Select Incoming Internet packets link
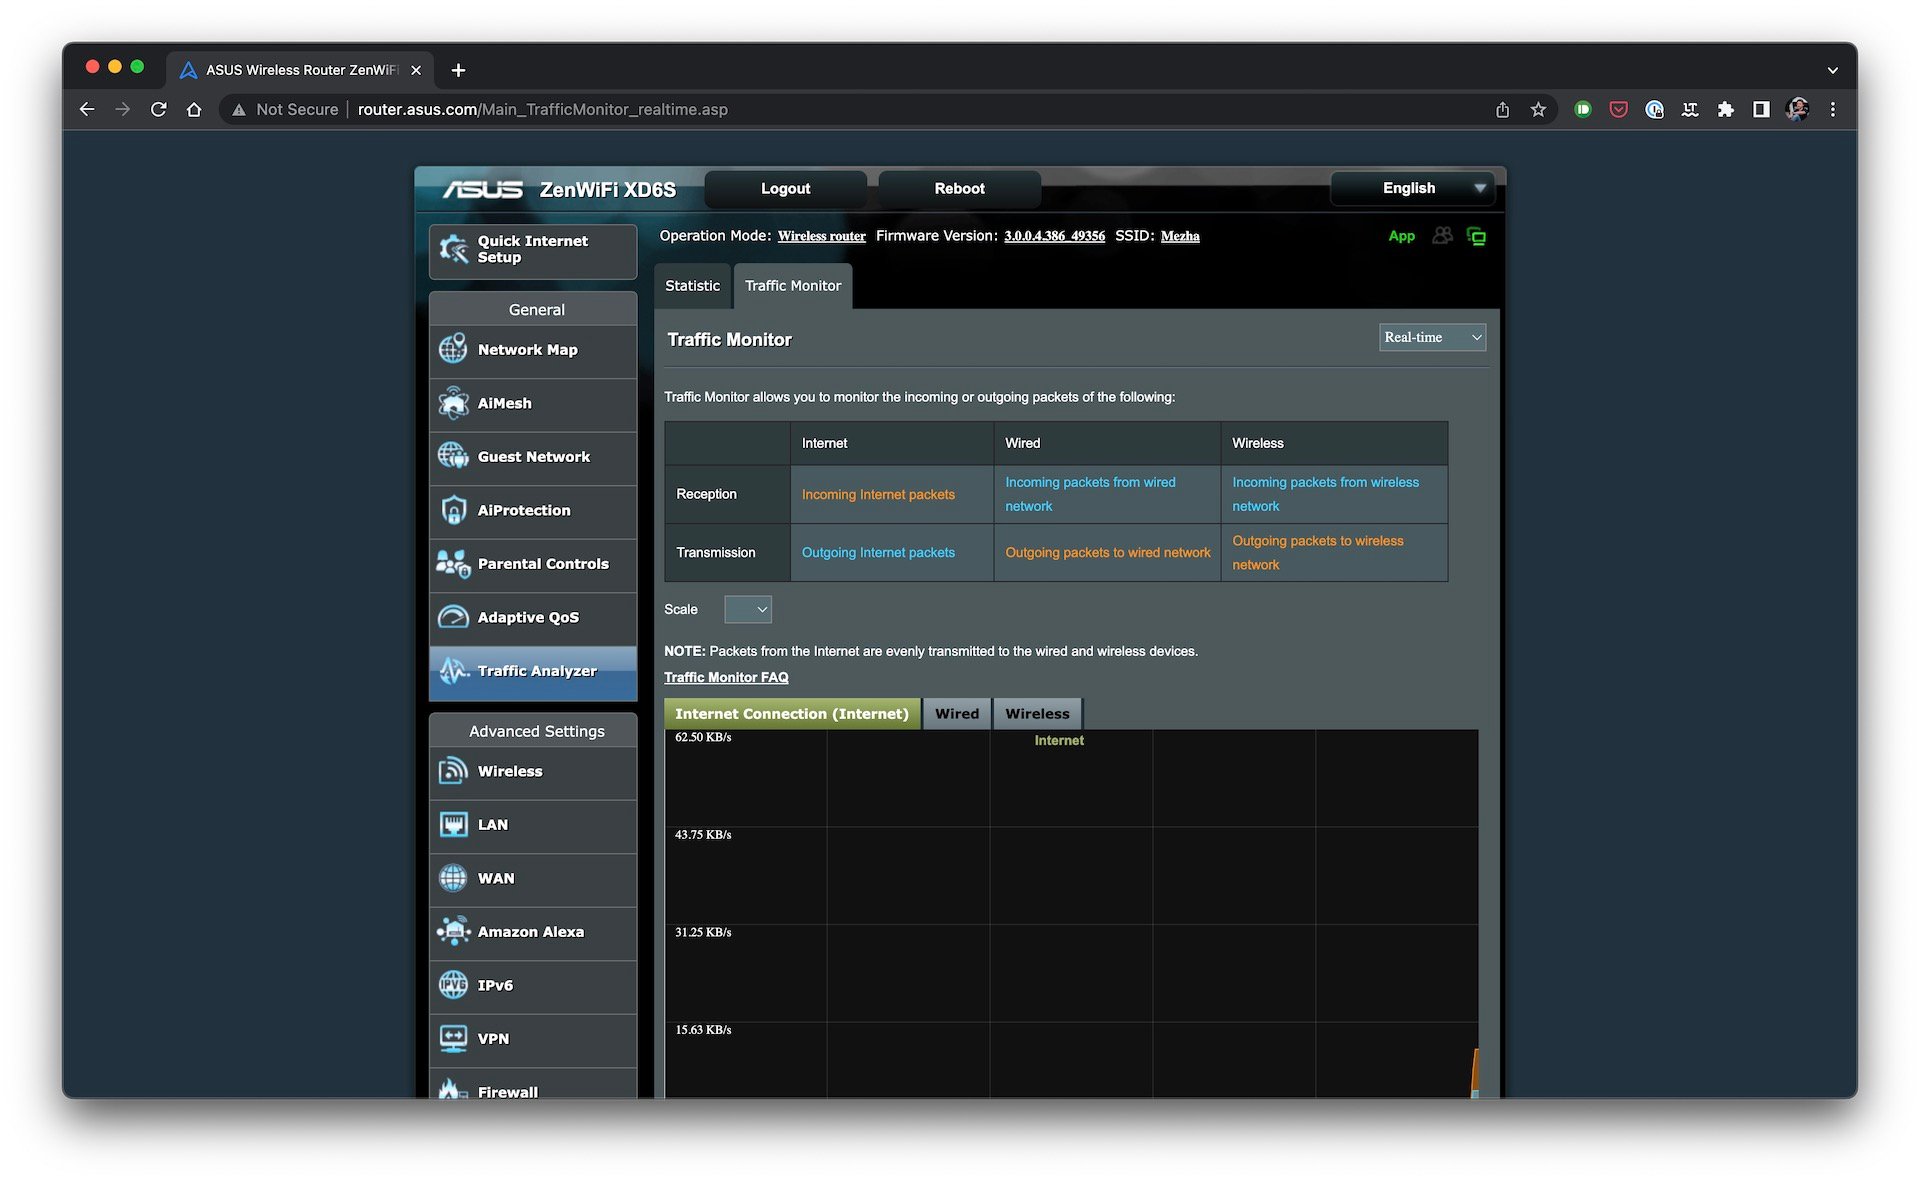1920x1181 pixels. coord(878,492)
